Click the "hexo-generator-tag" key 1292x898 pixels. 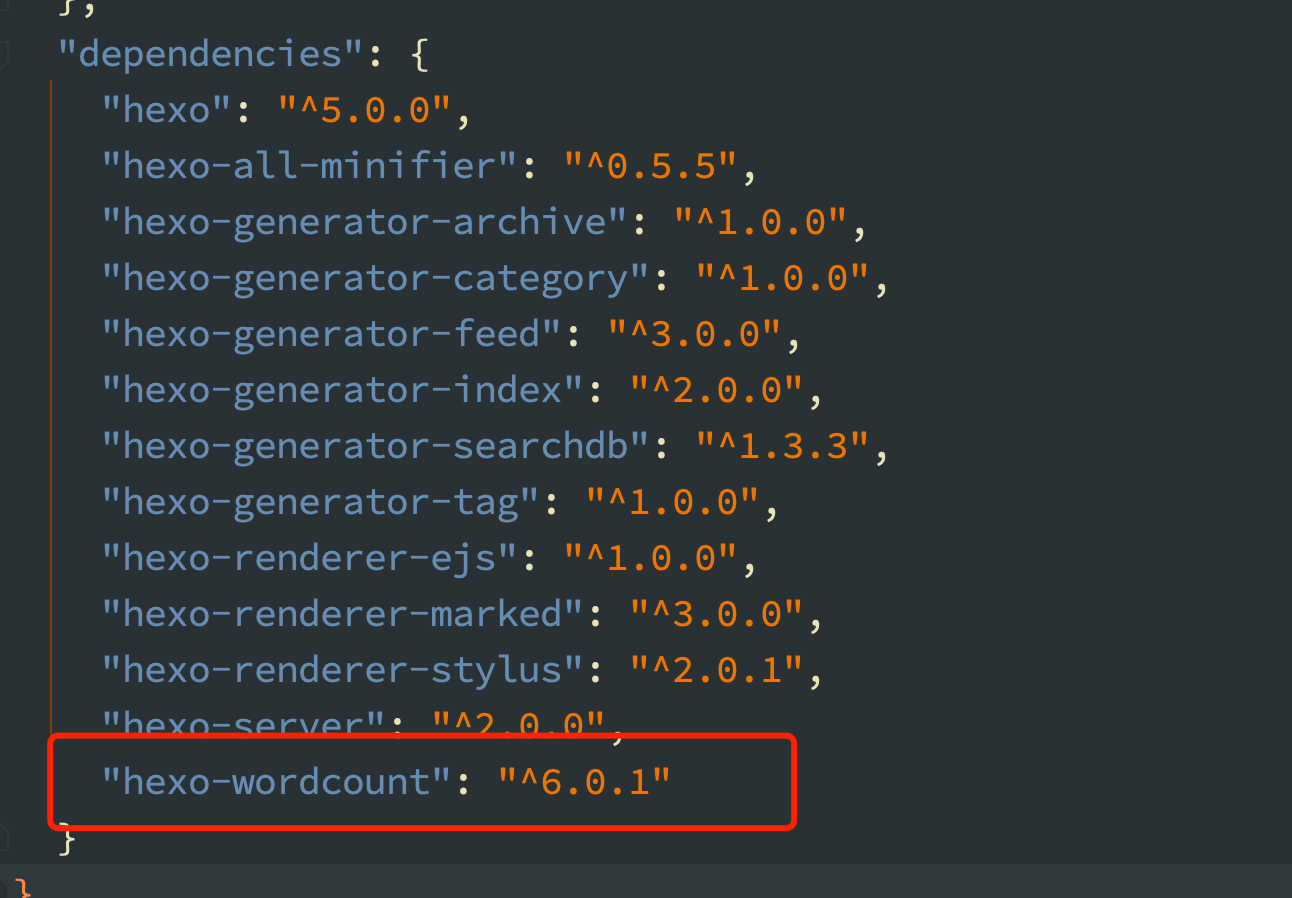coord(322,501)
